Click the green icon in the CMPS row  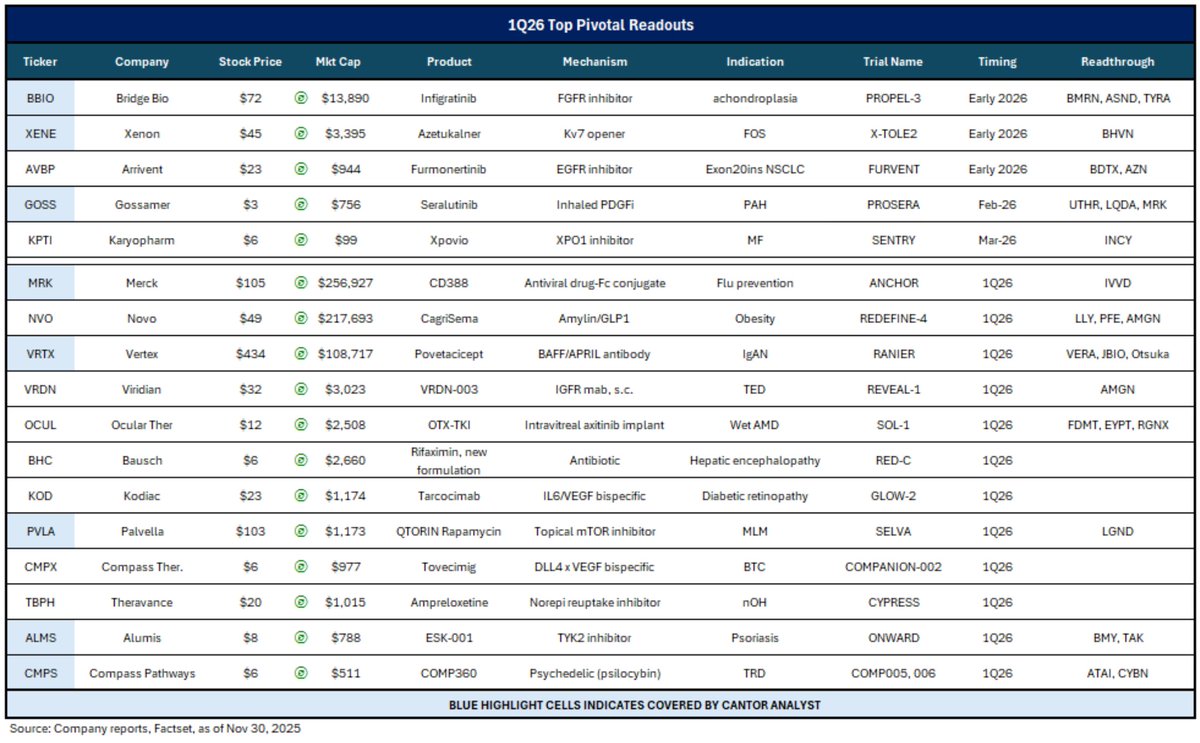pos(300,673)
